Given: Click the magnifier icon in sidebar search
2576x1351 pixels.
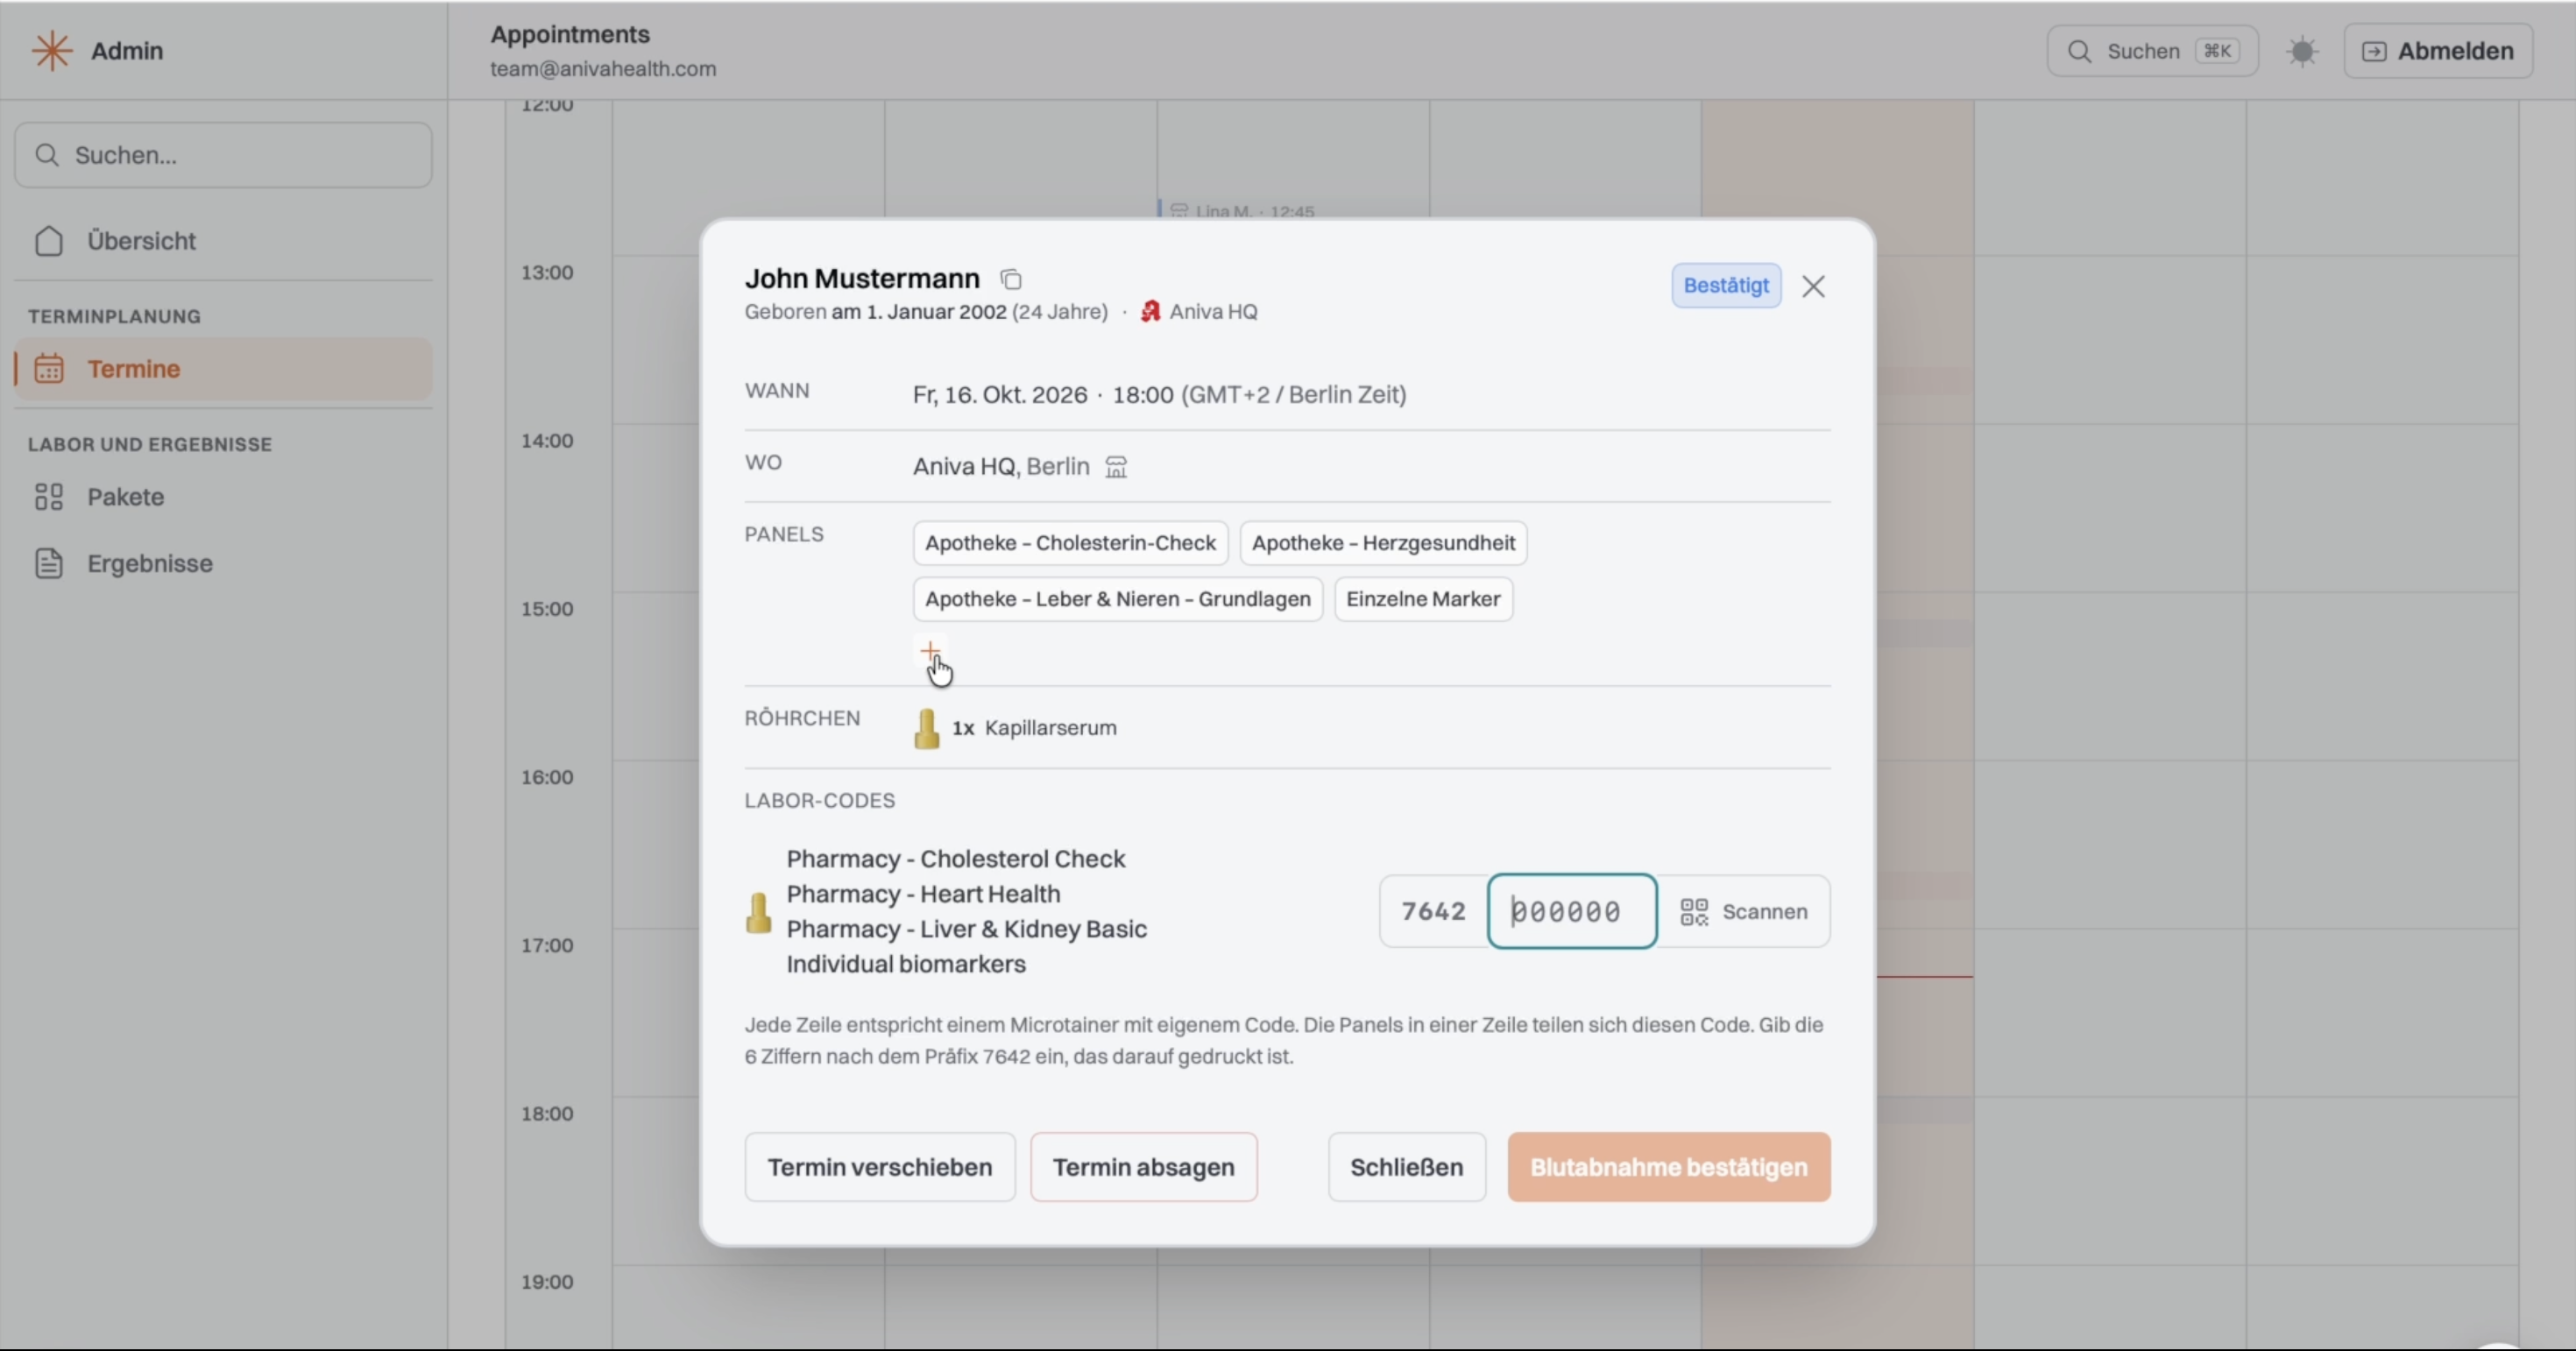Looking at the screenshot, I should pyautogui.click(x=46, y=155).
